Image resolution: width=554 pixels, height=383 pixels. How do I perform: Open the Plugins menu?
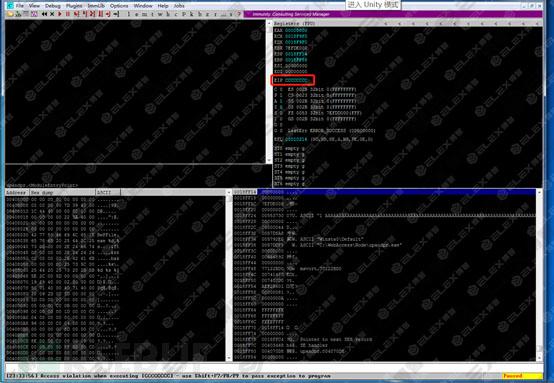tap(74, 6)
